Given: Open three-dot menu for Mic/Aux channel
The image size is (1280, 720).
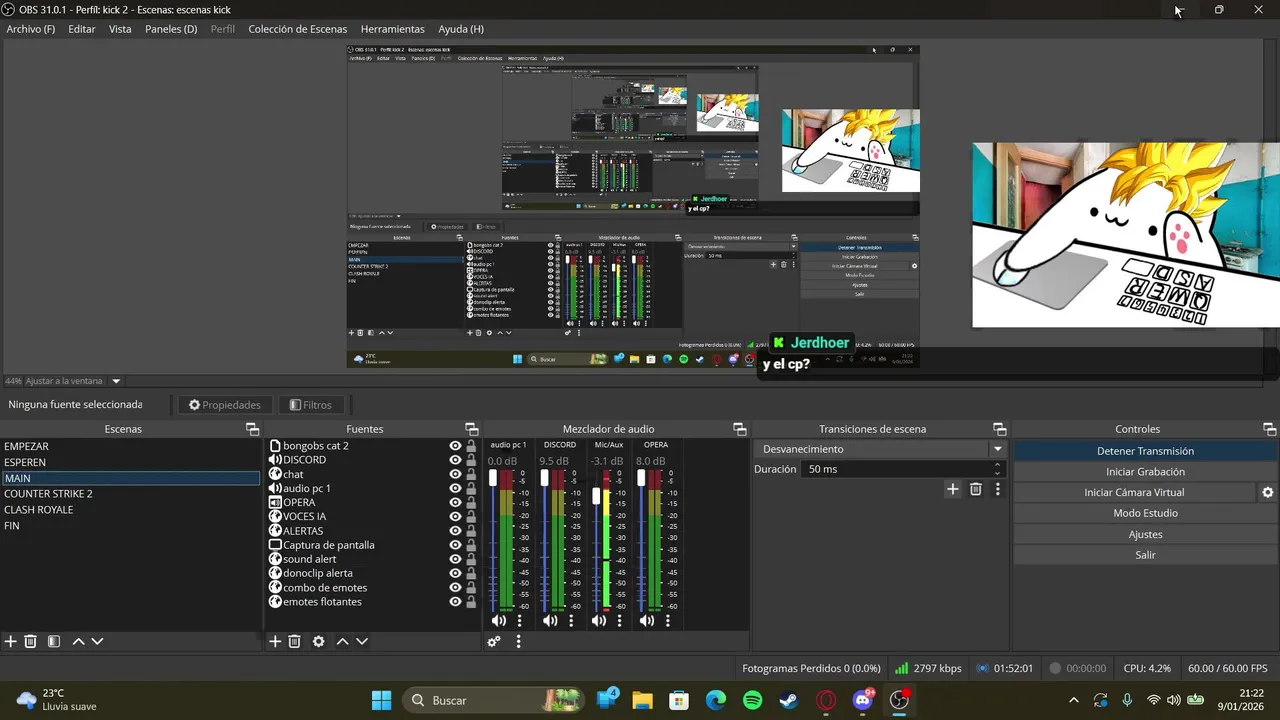Looking at the screenshot, I should 619,621.
